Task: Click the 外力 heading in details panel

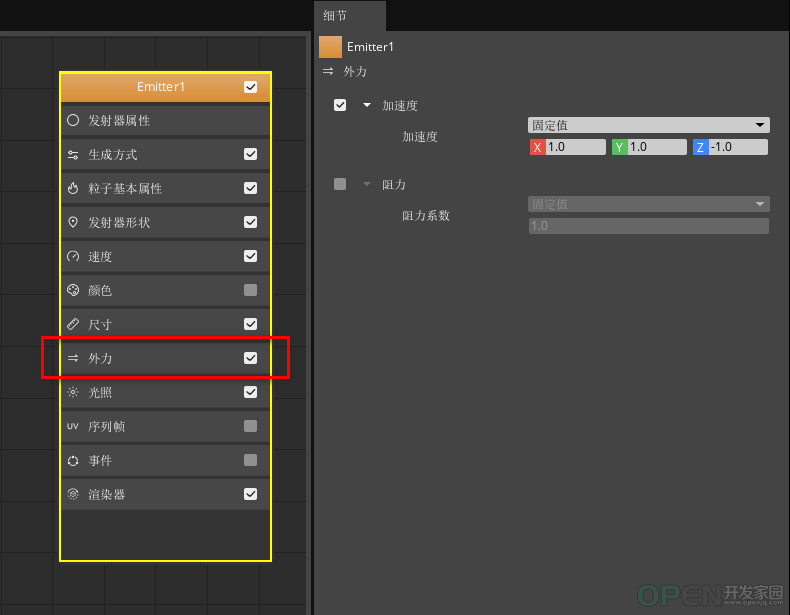Action: click(x=355, y=72)
